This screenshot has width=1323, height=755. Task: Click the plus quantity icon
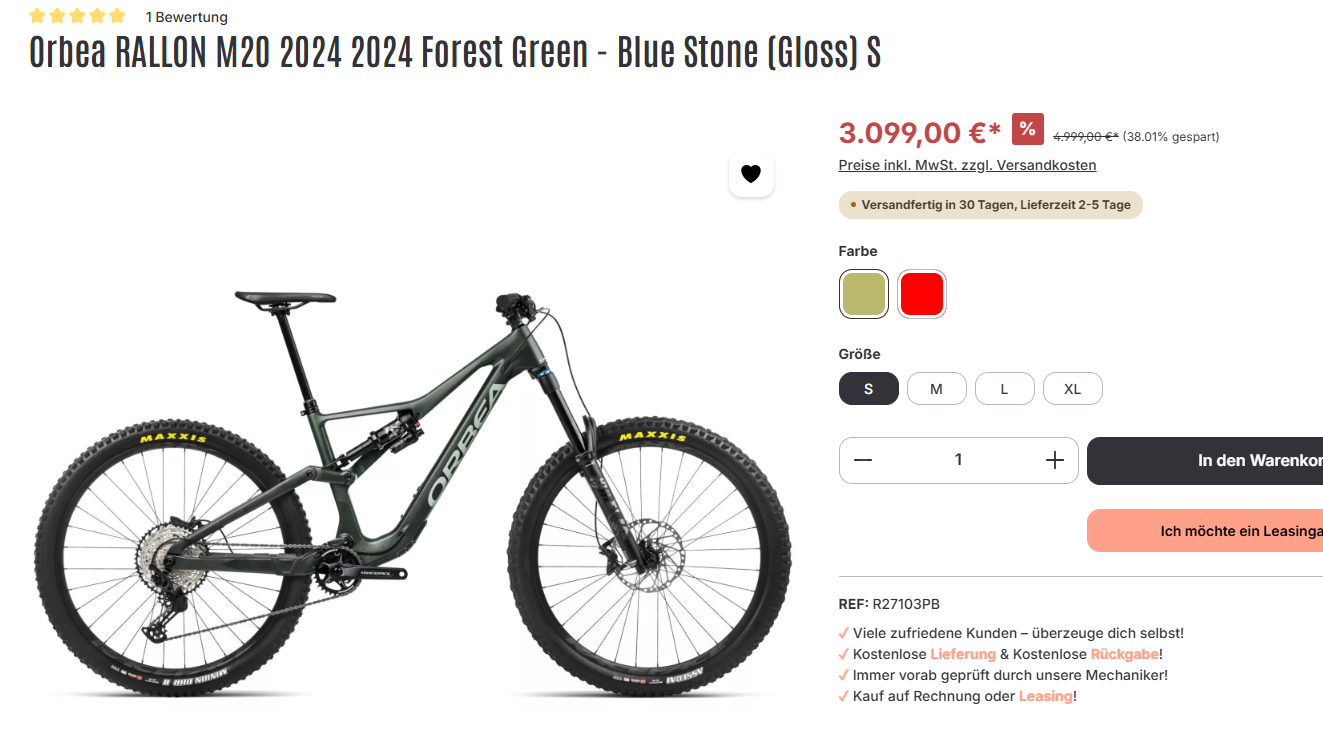tap(1054, 460)
